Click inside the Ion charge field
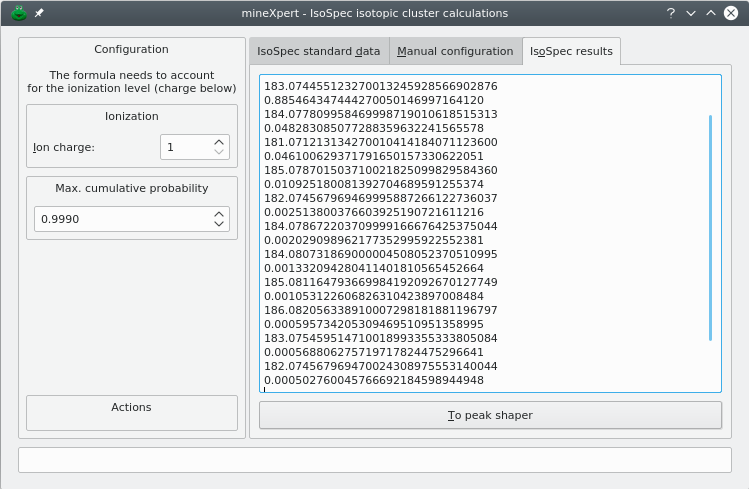Screen dimensions: 749x489 click(185, 147)
